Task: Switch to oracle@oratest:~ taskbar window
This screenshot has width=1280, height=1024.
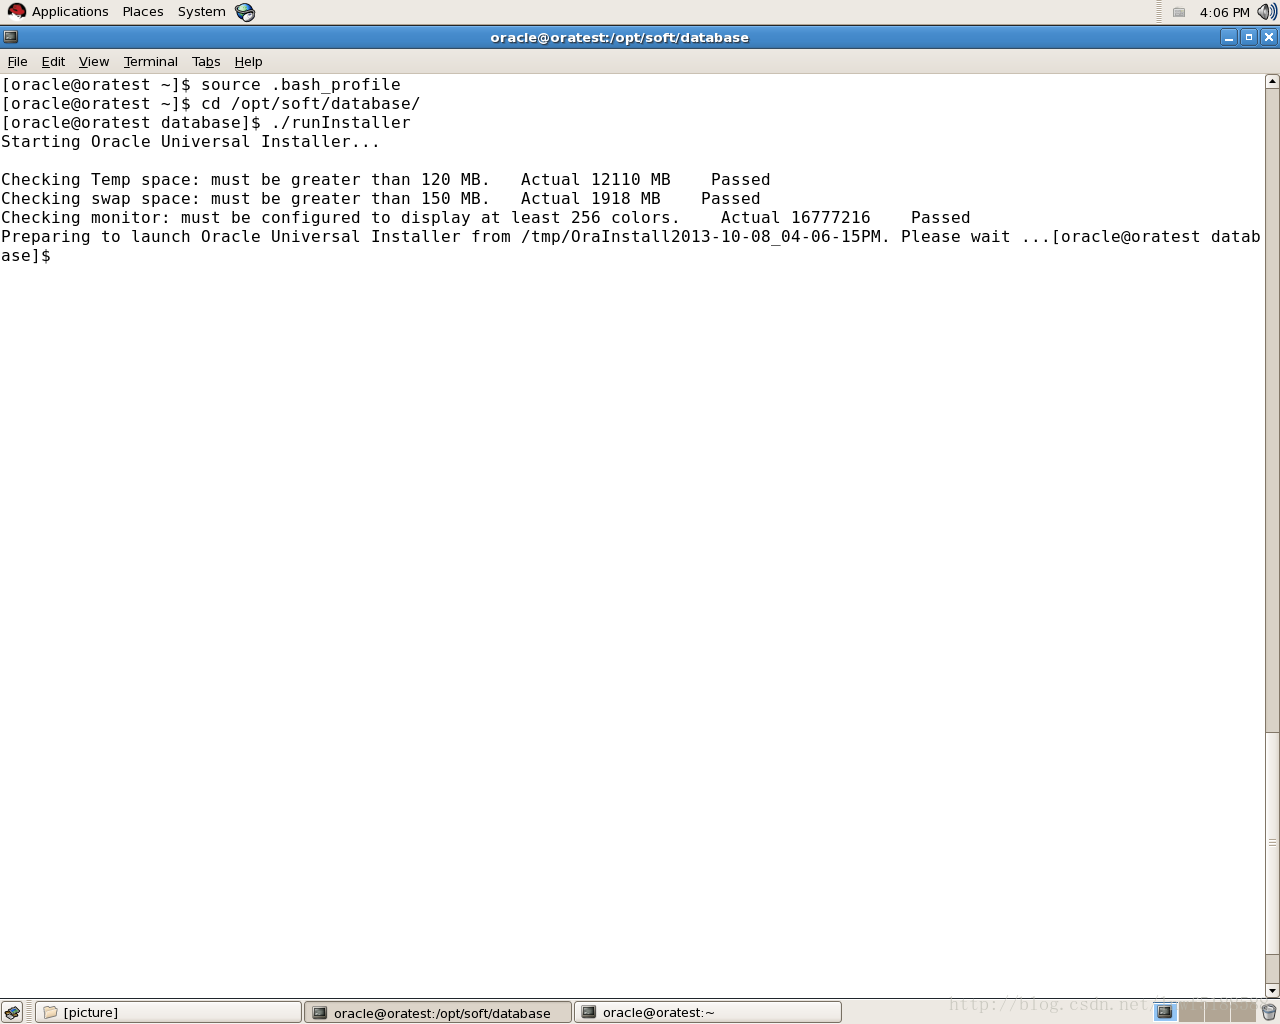Action: coord(708,1012)
